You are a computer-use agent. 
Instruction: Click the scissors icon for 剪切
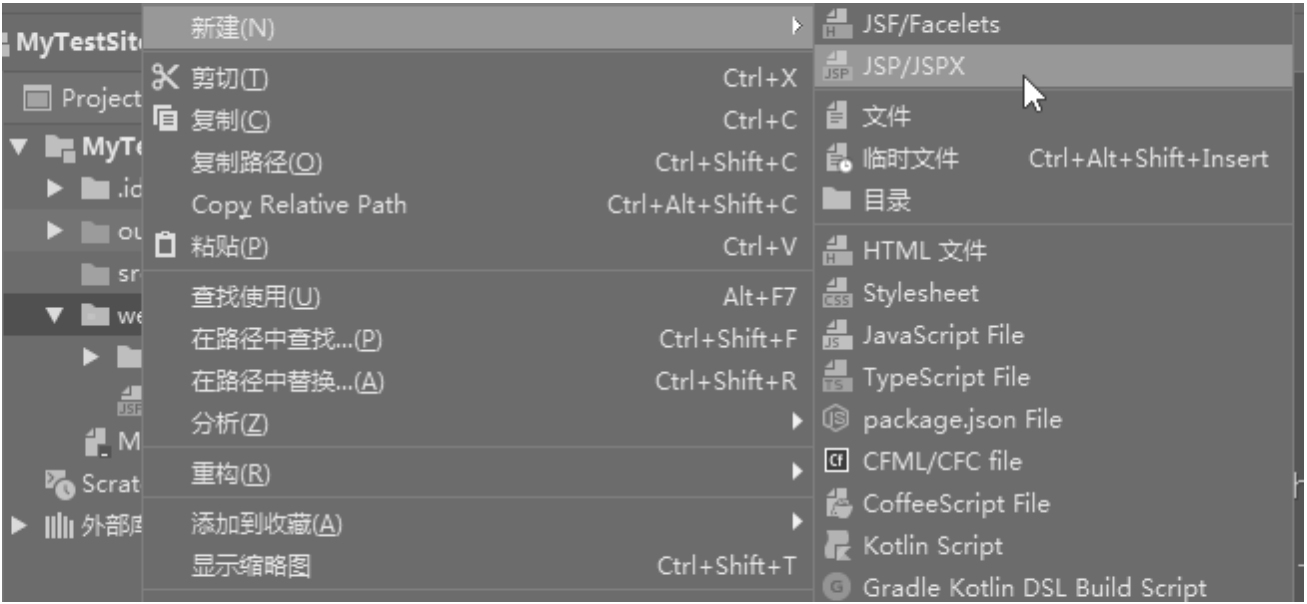pos(166,78)
